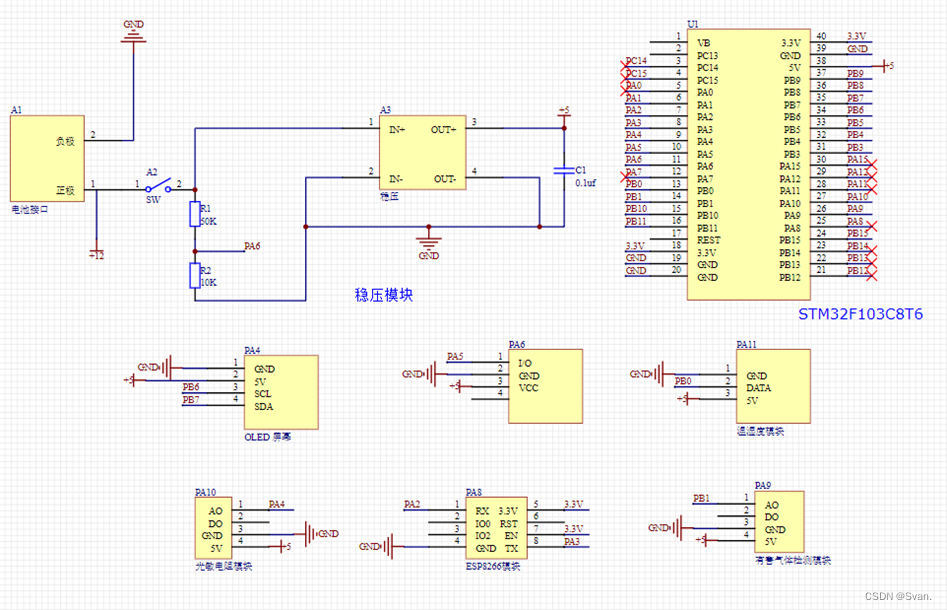Click the PA9 net label at U1 pin 26
The height and width of the screenshot is (610, 947).
855,209
